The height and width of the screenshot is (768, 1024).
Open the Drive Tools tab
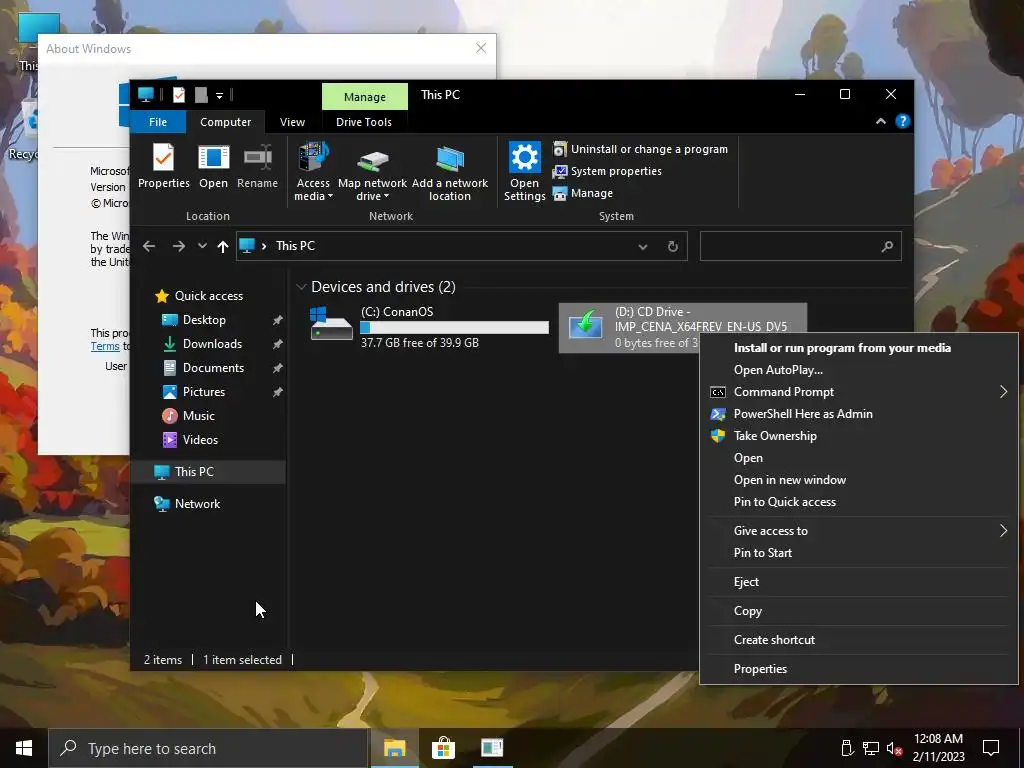coord(364,122)
